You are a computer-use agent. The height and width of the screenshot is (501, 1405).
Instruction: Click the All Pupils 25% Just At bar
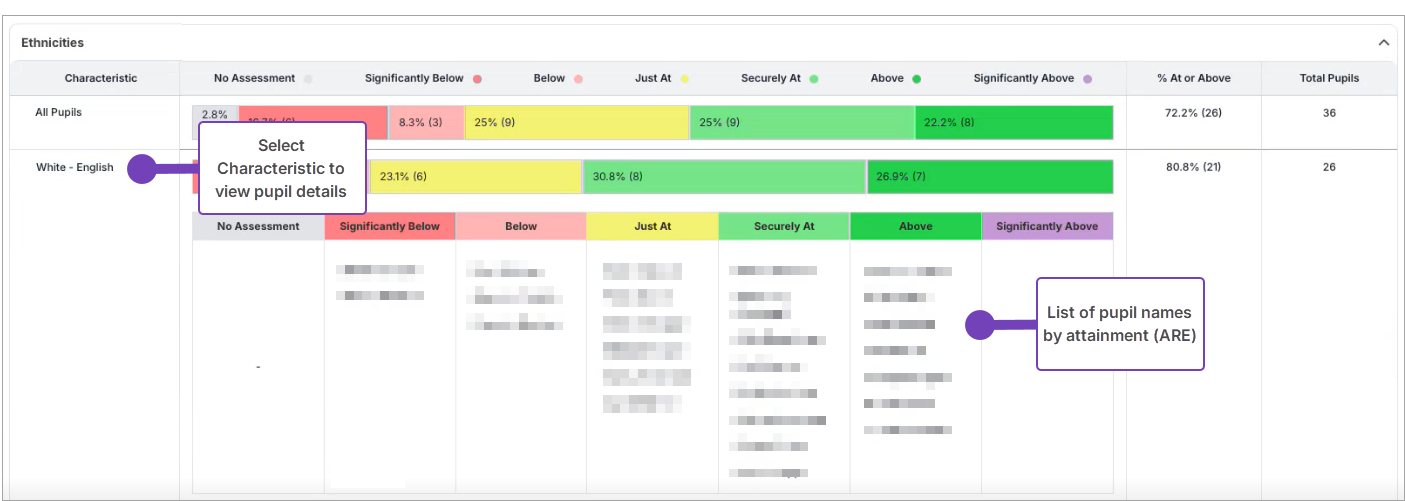(577, 123)
